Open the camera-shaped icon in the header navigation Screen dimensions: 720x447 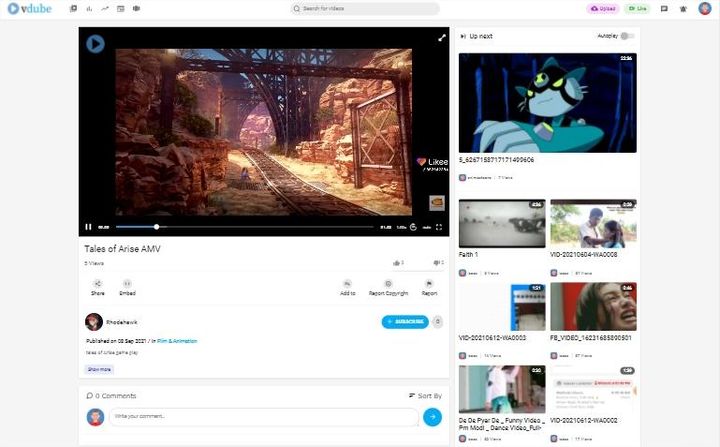(136, 8)
